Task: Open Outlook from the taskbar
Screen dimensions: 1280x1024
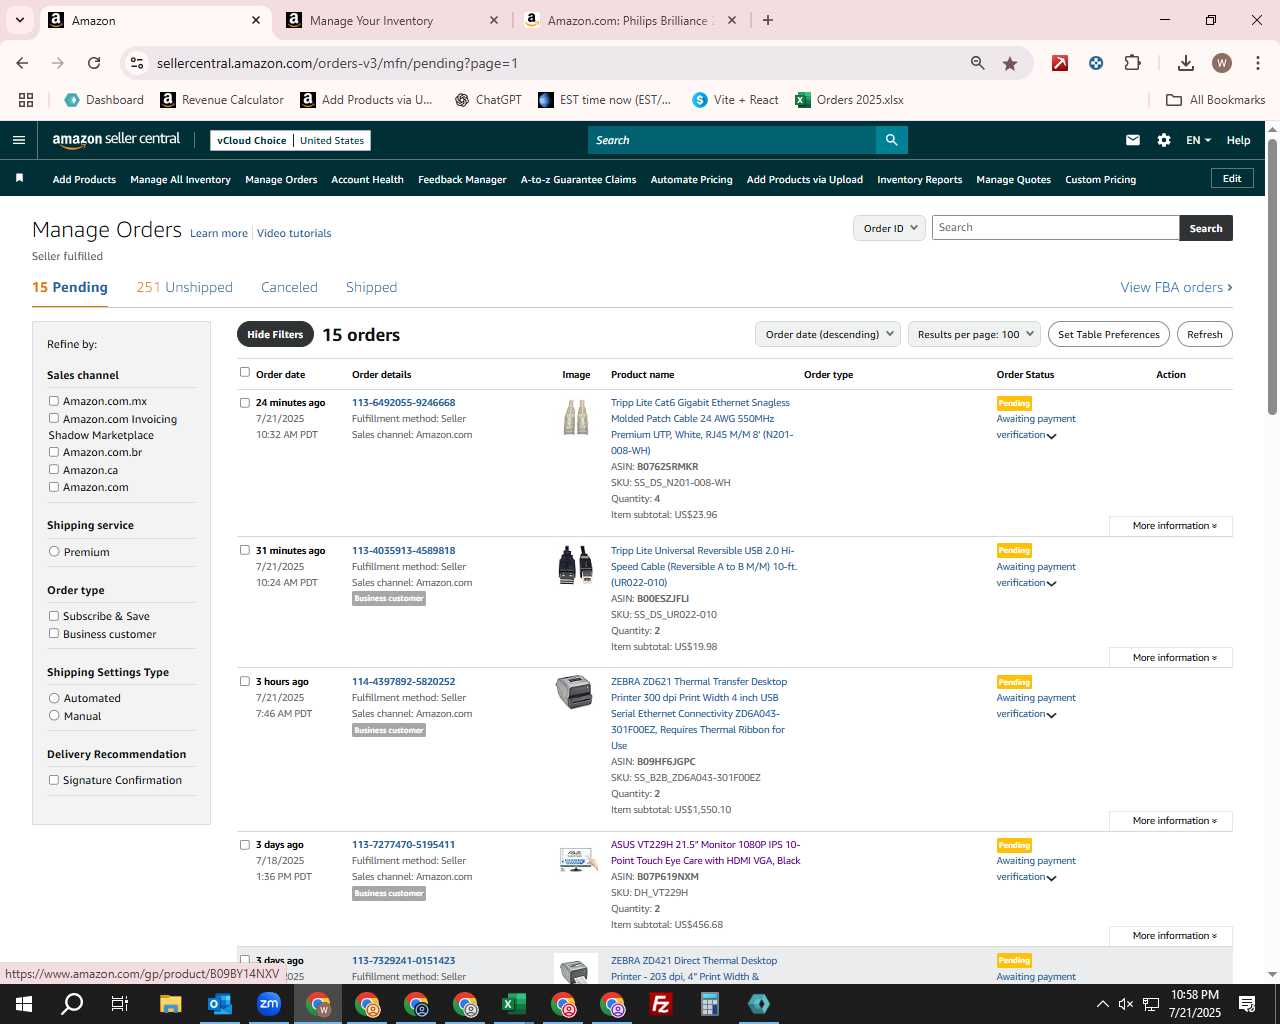Action: coord(220,1004)
